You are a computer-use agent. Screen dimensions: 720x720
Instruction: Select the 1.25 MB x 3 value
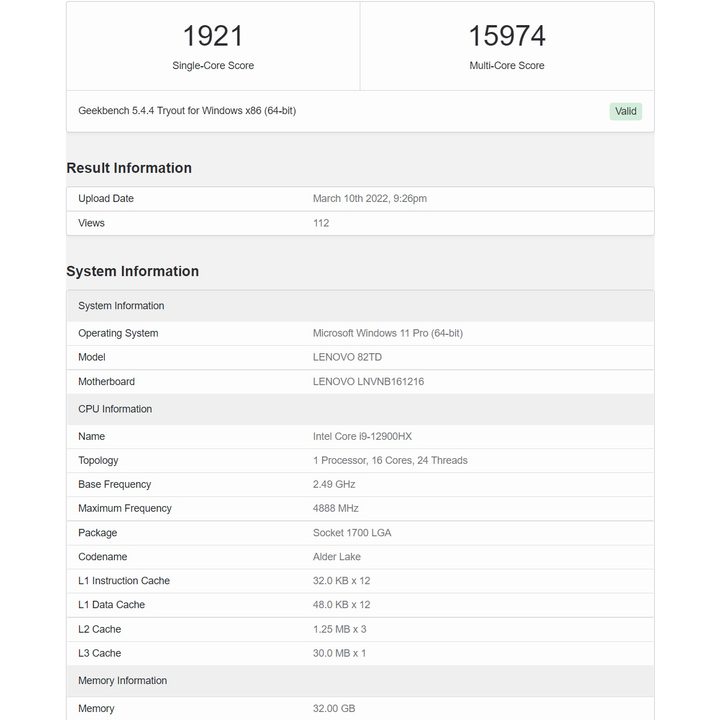click(339, 629)
